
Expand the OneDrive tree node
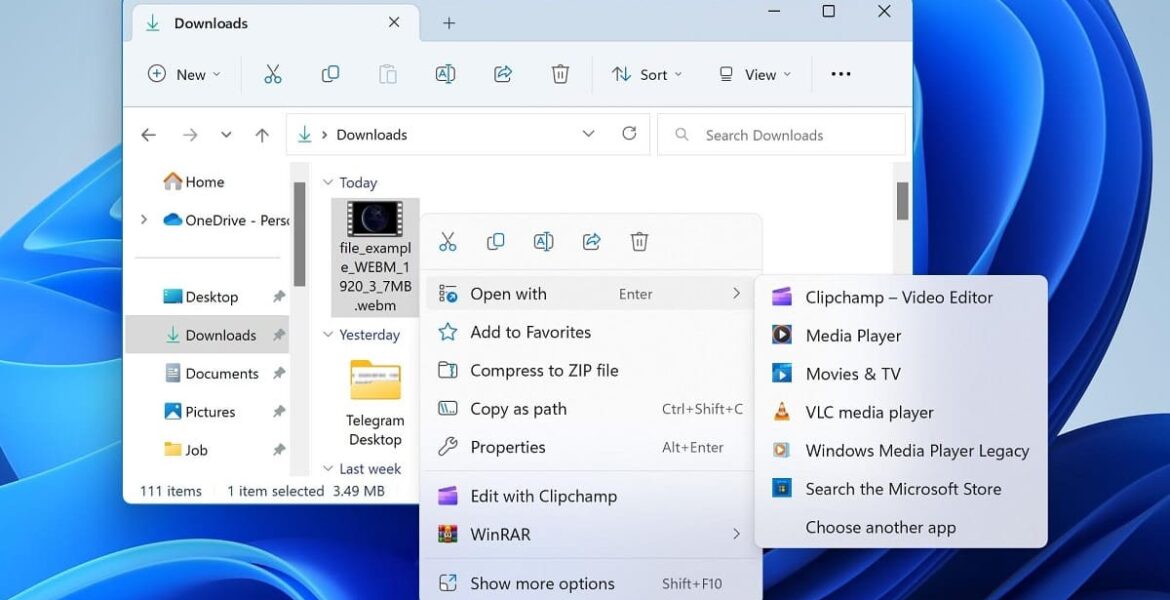tap(144, 220)
